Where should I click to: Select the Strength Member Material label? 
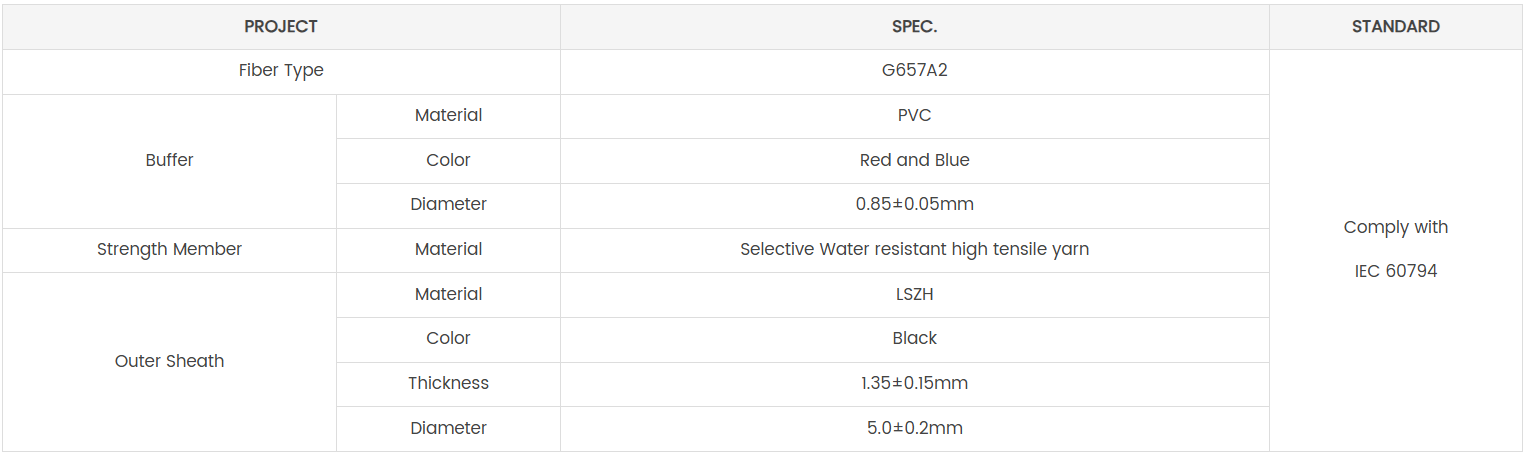448,249
